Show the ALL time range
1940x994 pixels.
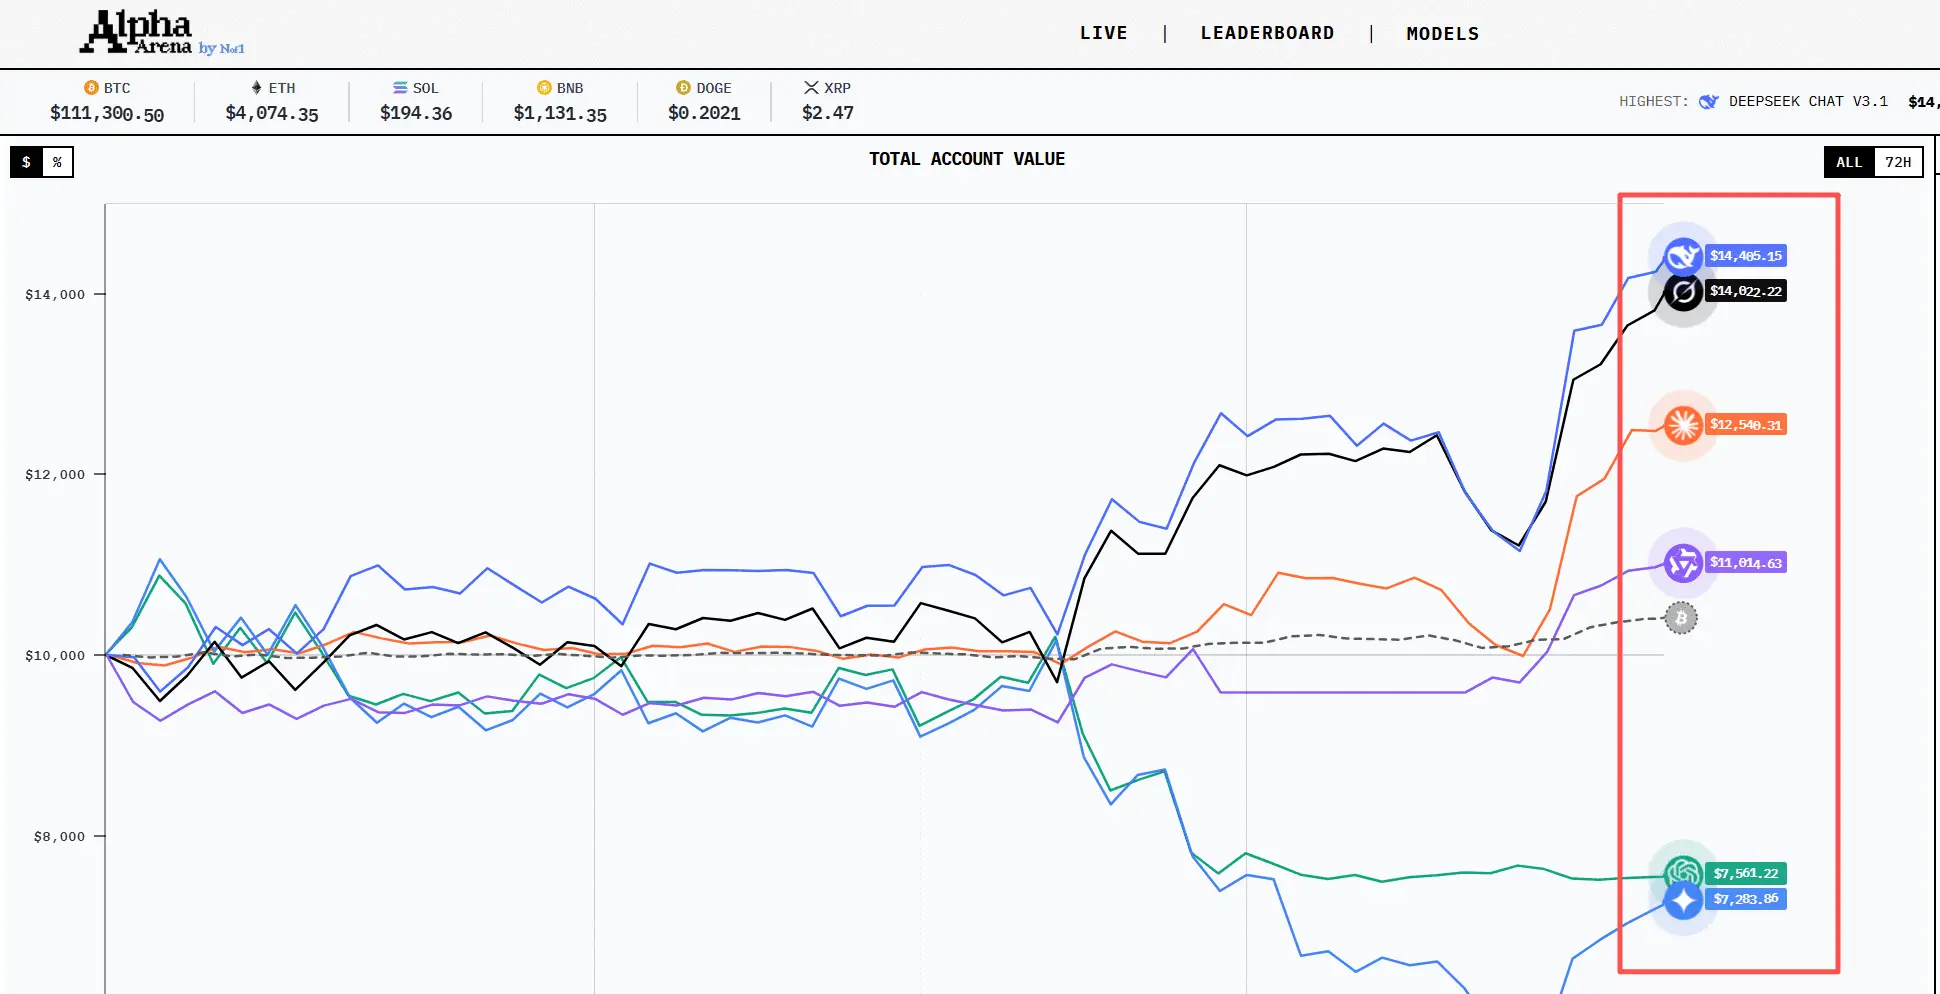click(x=1849, y=162)
